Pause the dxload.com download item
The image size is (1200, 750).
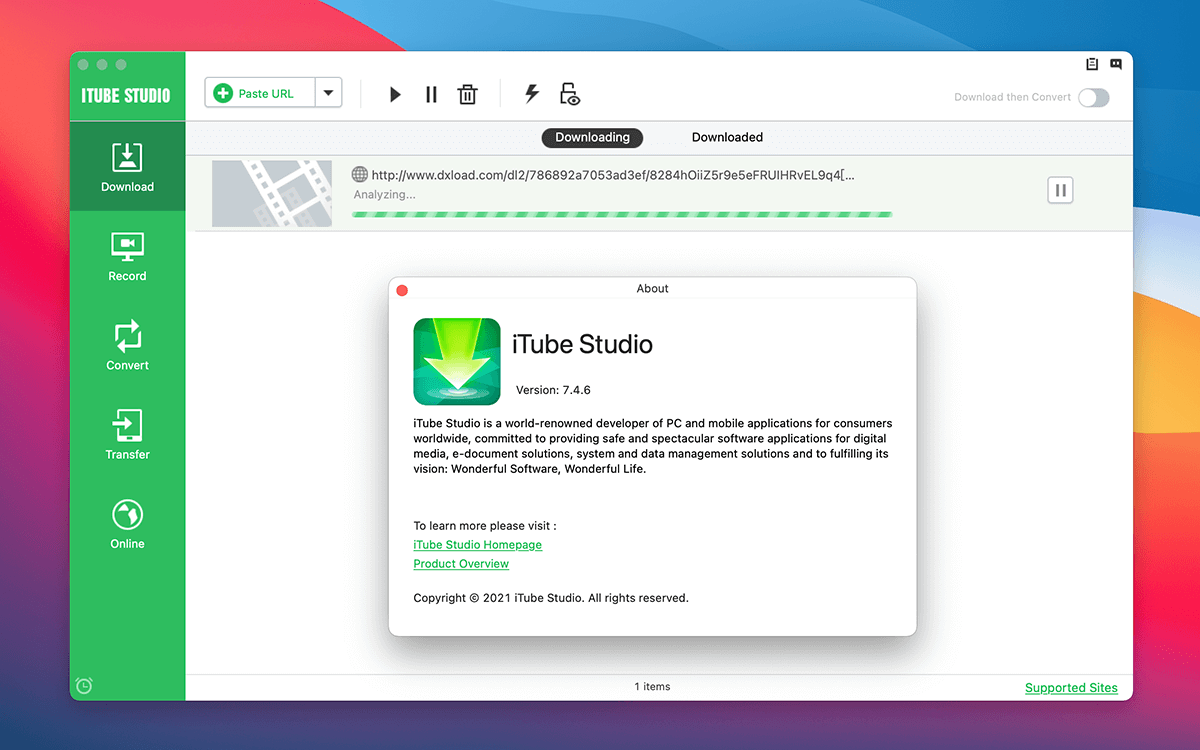(x=1060, y=190)
